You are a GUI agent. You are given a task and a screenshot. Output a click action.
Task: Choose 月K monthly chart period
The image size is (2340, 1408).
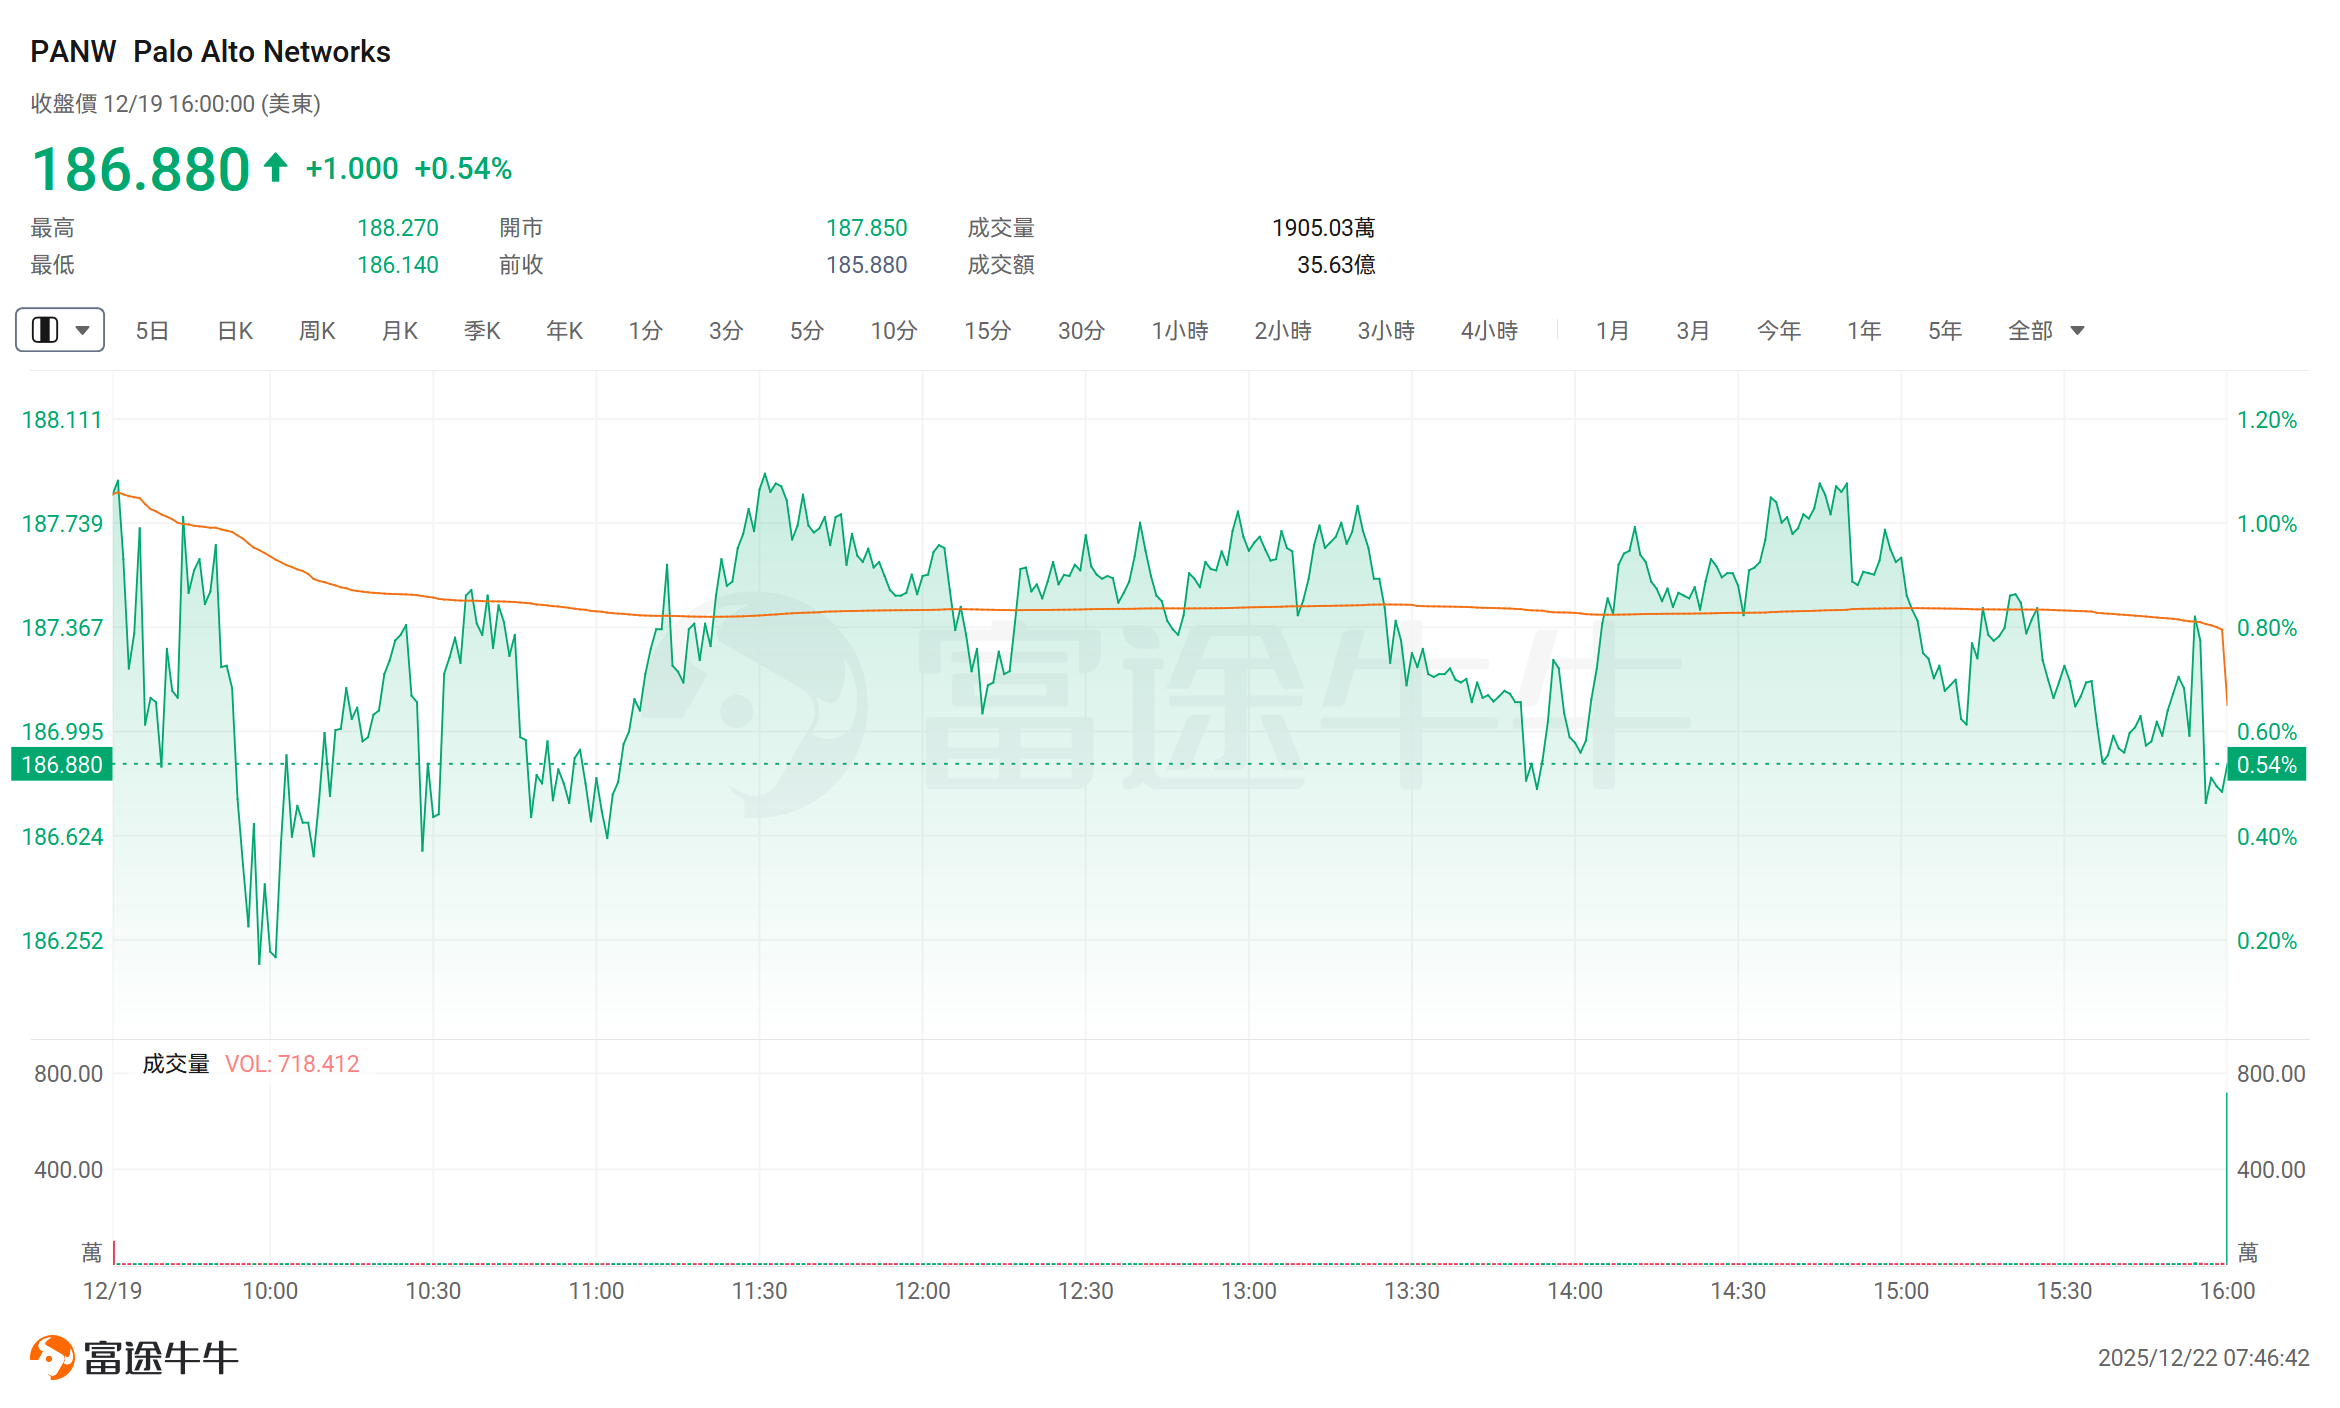(400, 330)
